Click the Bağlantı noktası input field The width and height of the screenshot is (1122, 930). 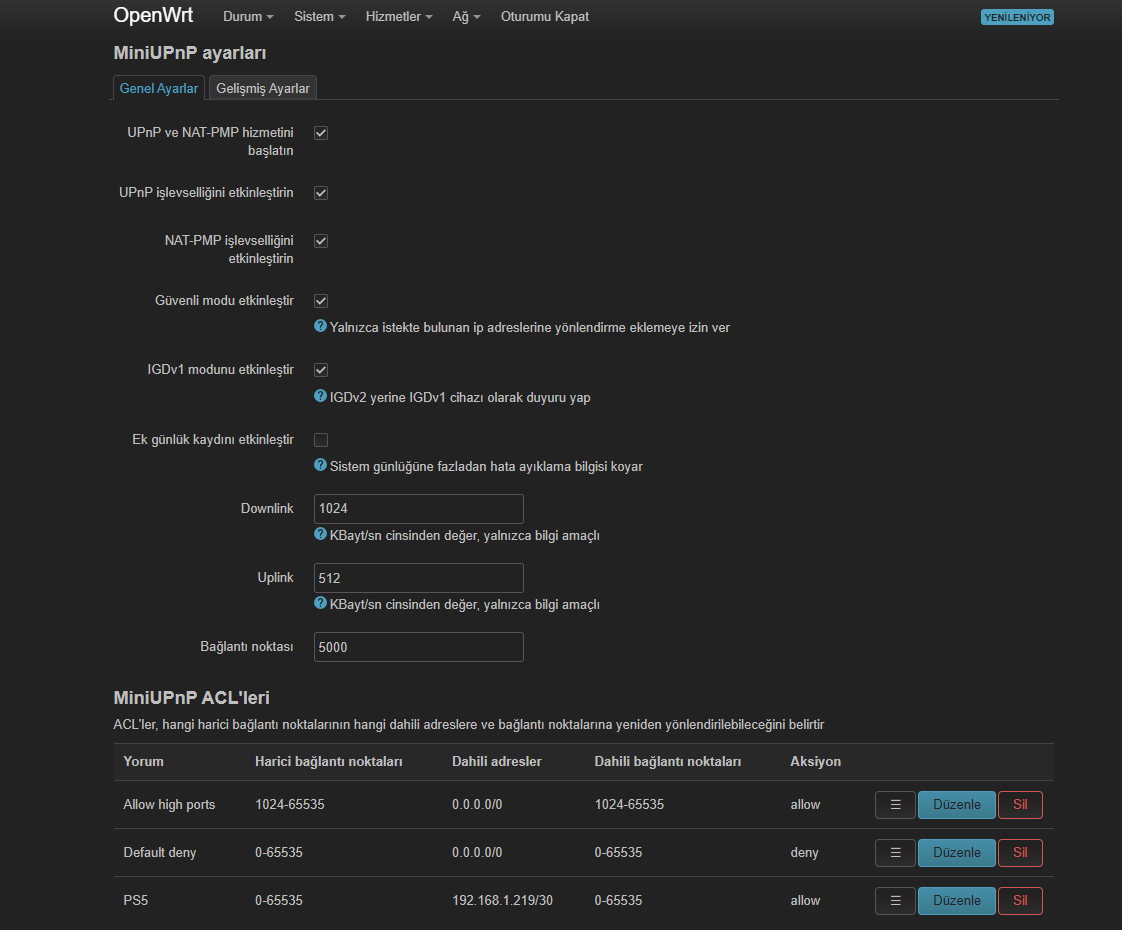[x=419, y=647]
